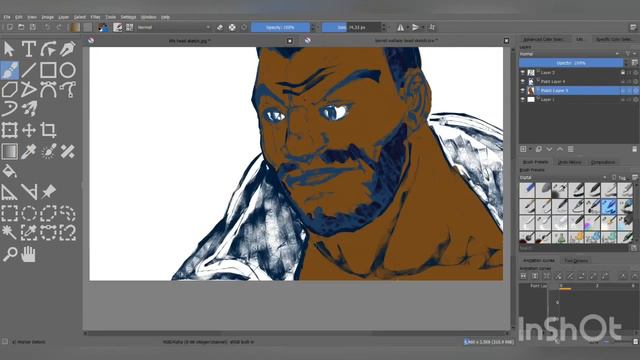Toggle preserve alpha in top toolbar
This screenshot has height=360, width=640.
coord(232,27)
